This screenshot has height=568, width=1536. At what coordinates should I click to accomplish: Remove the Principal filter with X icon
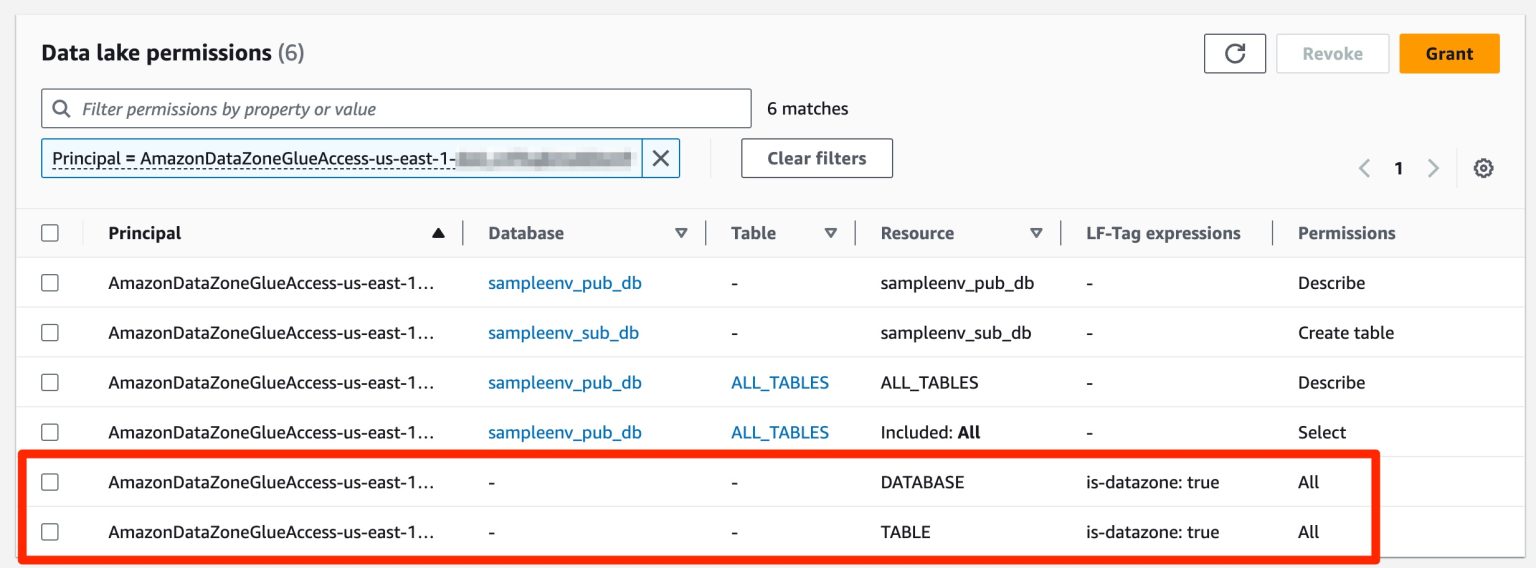click(661, 158)
